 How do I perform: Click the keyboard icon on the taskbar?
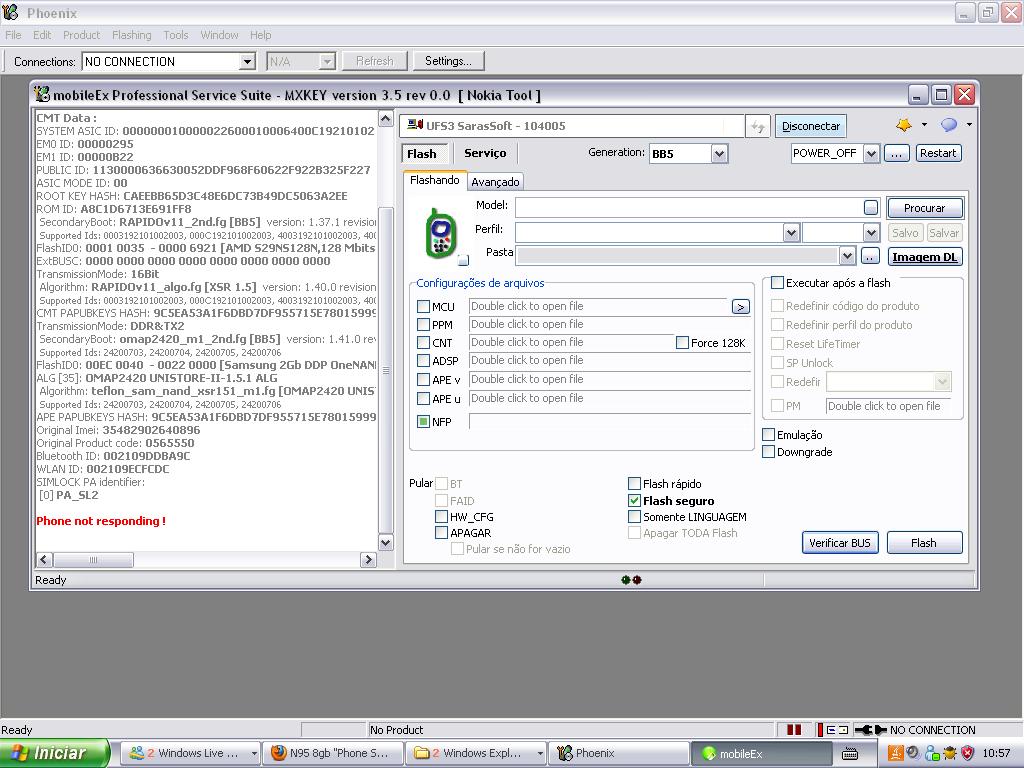coord(850,754)
